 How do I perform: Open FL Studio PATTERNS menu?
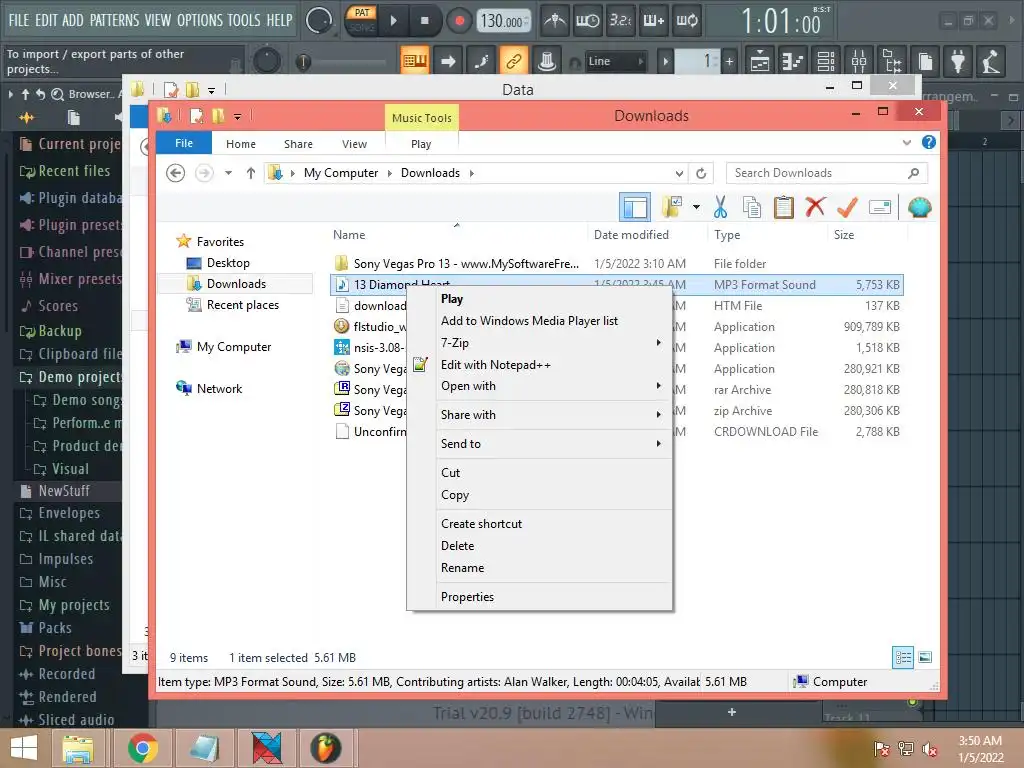114,20
